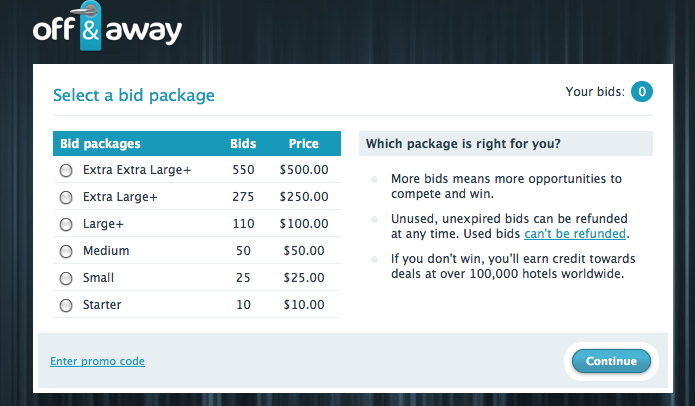Click the Your bids counter badge
Screen dimensions: 695x406
coord(641,92)
